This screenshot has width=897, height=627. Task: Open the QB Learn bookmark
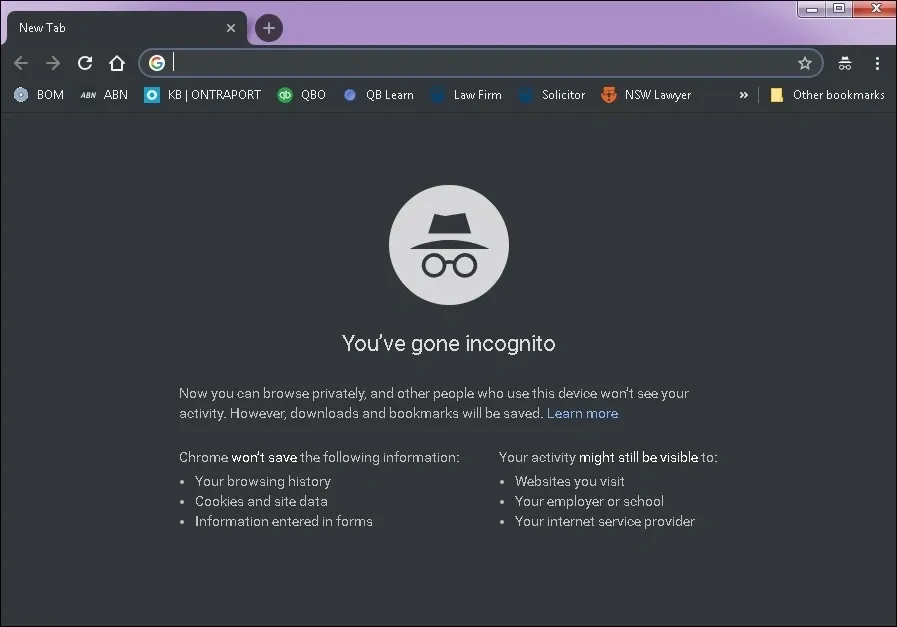(378, 95)
